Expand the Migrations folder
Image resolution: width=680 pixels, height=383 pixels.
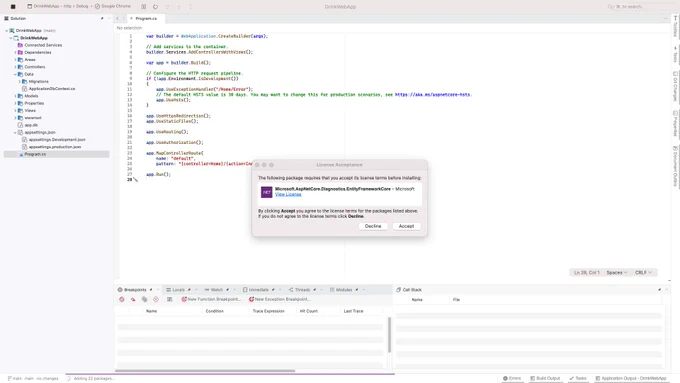[20, 82]
